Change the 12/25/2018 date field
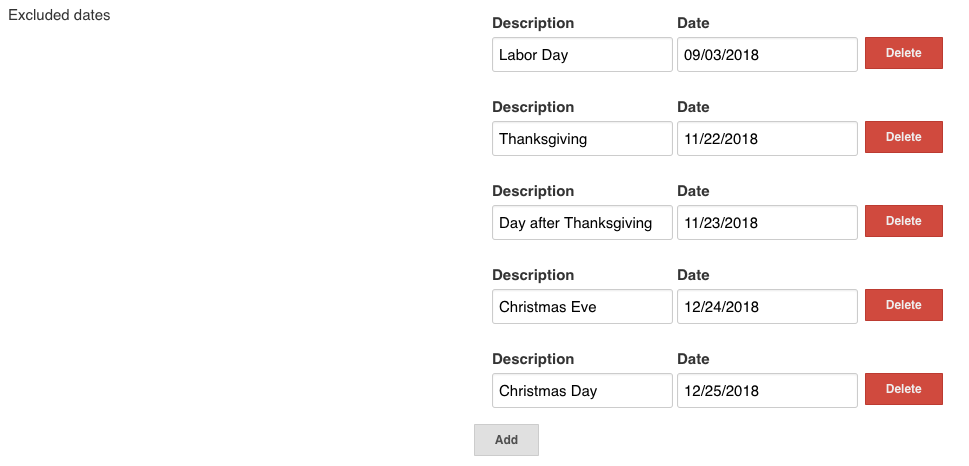The image size is (969, 466). tap(767, 391)
